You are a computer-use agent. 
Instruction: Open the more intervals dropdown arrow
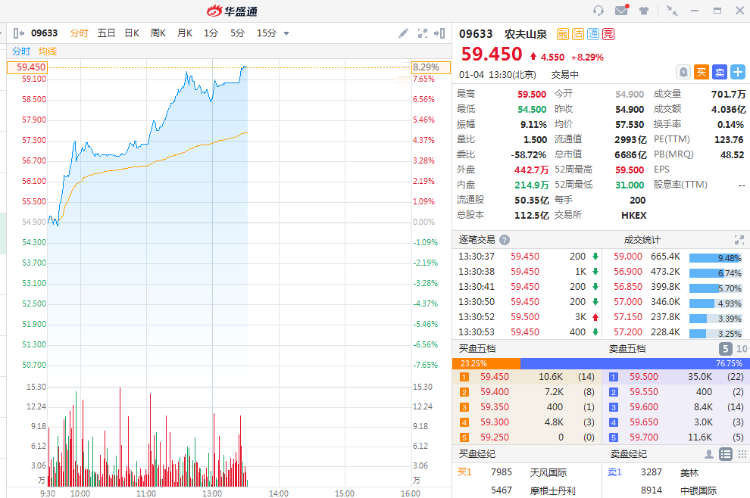pyautogui.click(x=287, y=33)
